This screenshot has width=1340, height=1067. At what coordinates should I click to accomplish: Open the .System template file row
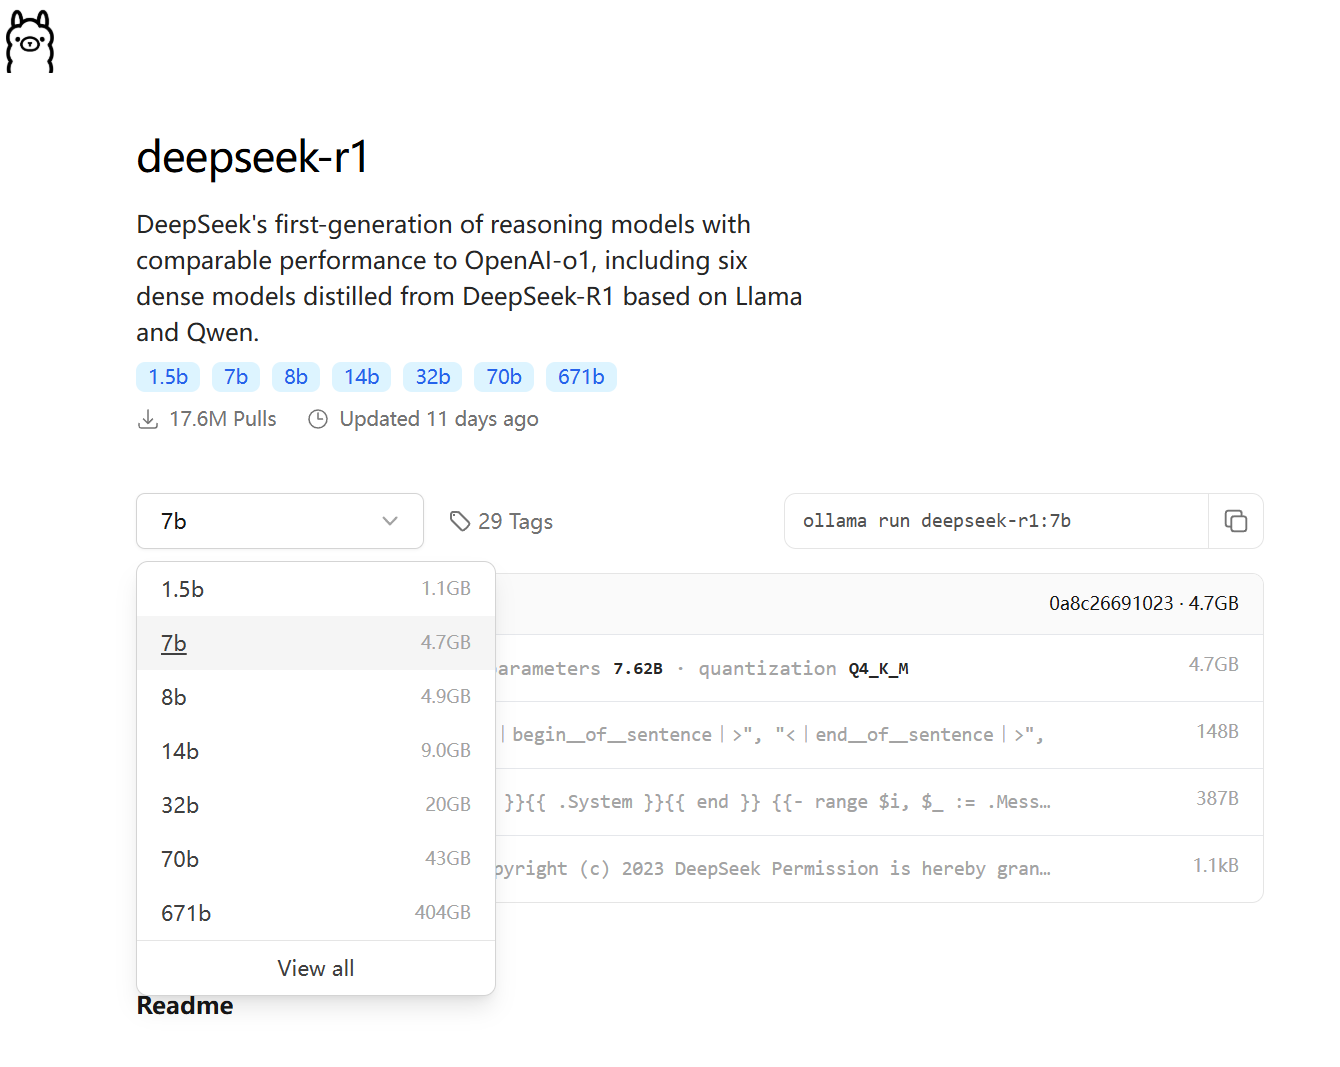[879, 802]
